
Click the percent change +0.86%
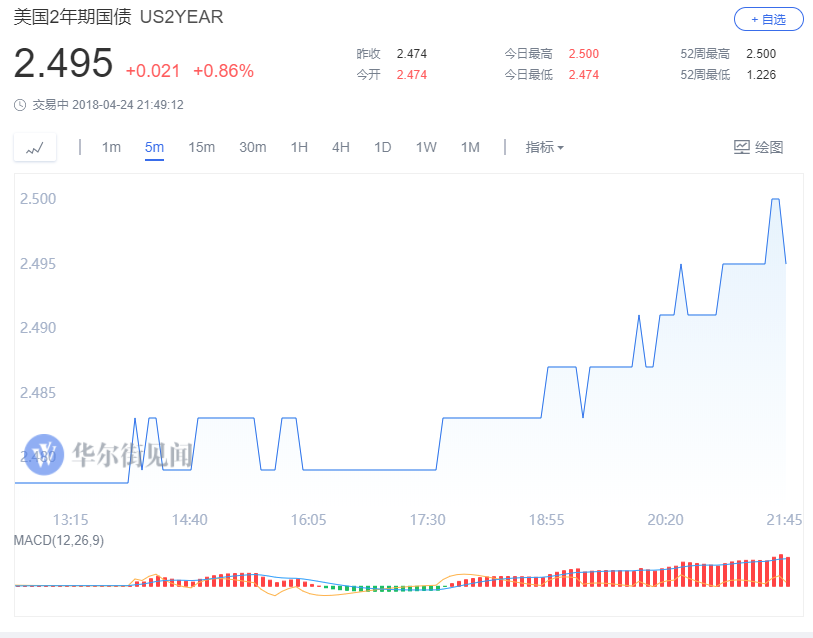[223, 71]
